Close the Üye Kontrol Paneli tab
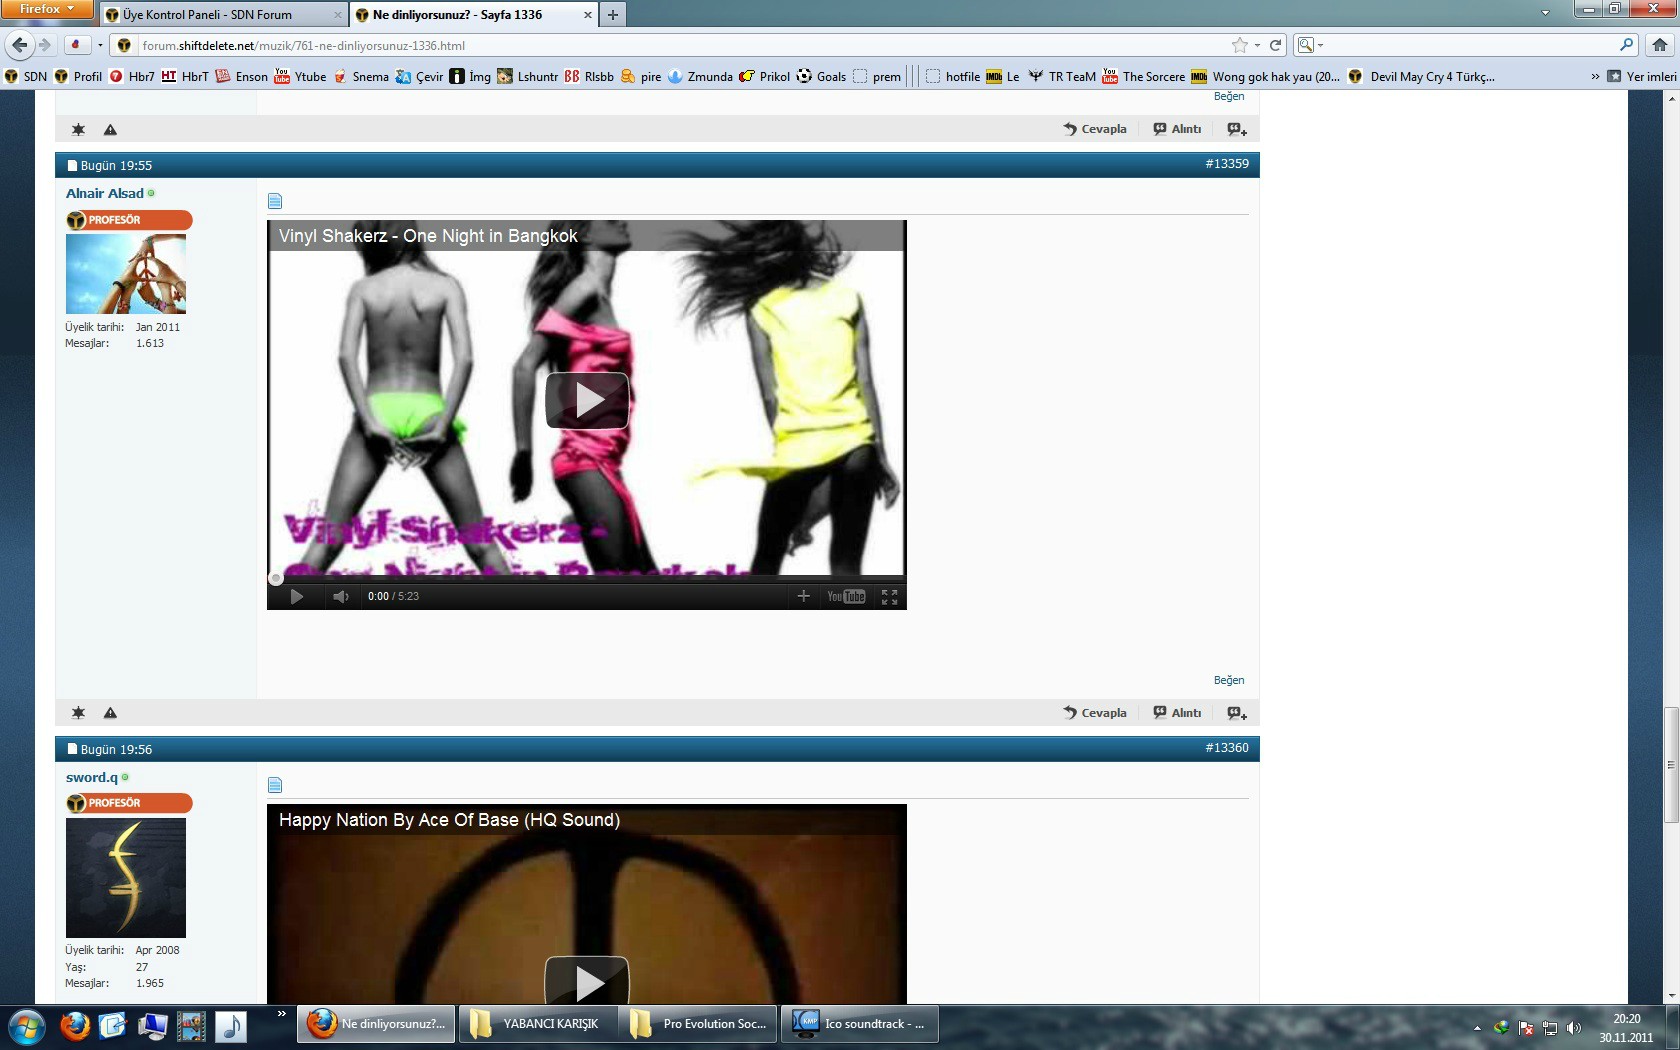The image size is (1680, 1050). coord(338,15)
